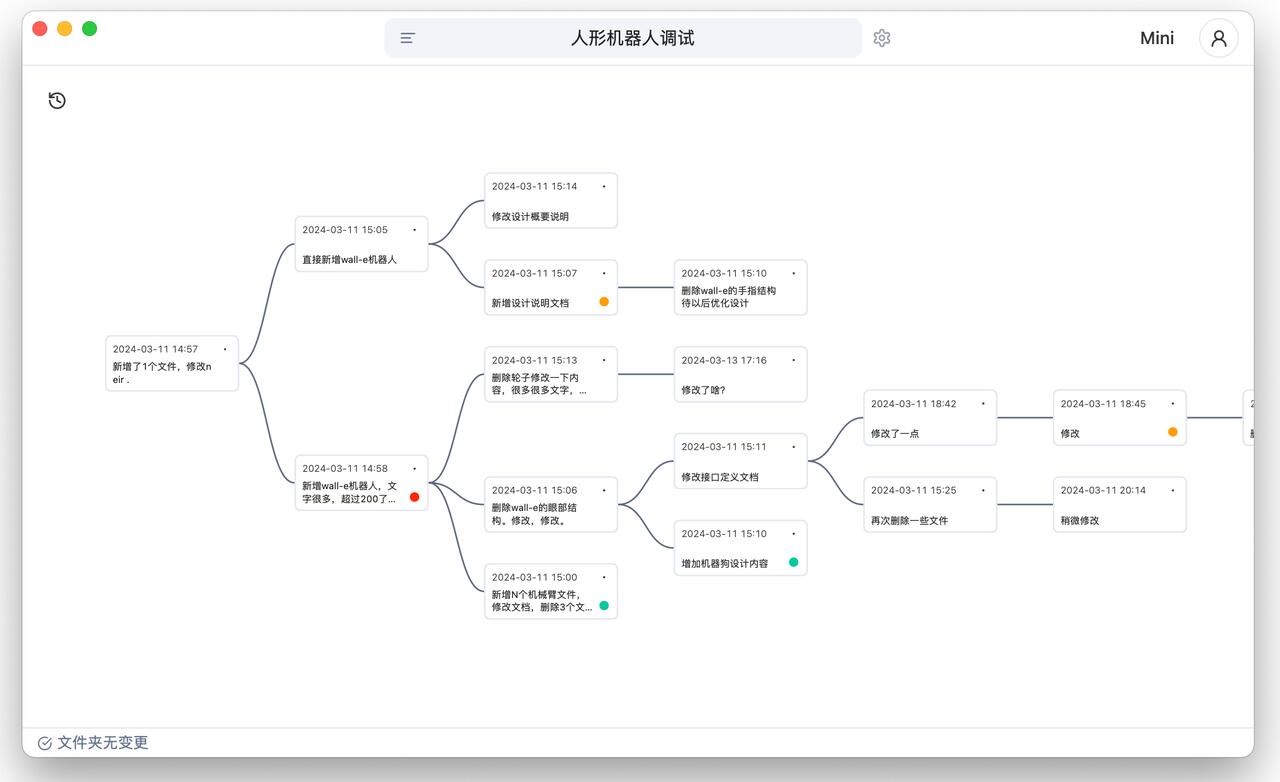The width and height of the screenshot is (1280, 782).
Task: Open options dot on 14:57 root node
Action: [225, 349]
